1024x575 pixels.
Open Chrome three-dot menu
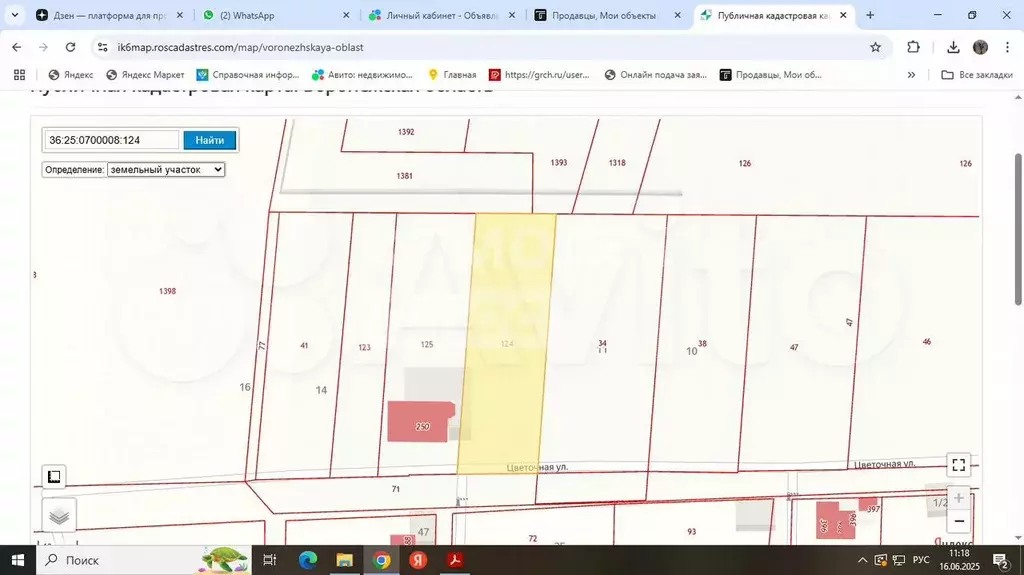[1008, 47]
